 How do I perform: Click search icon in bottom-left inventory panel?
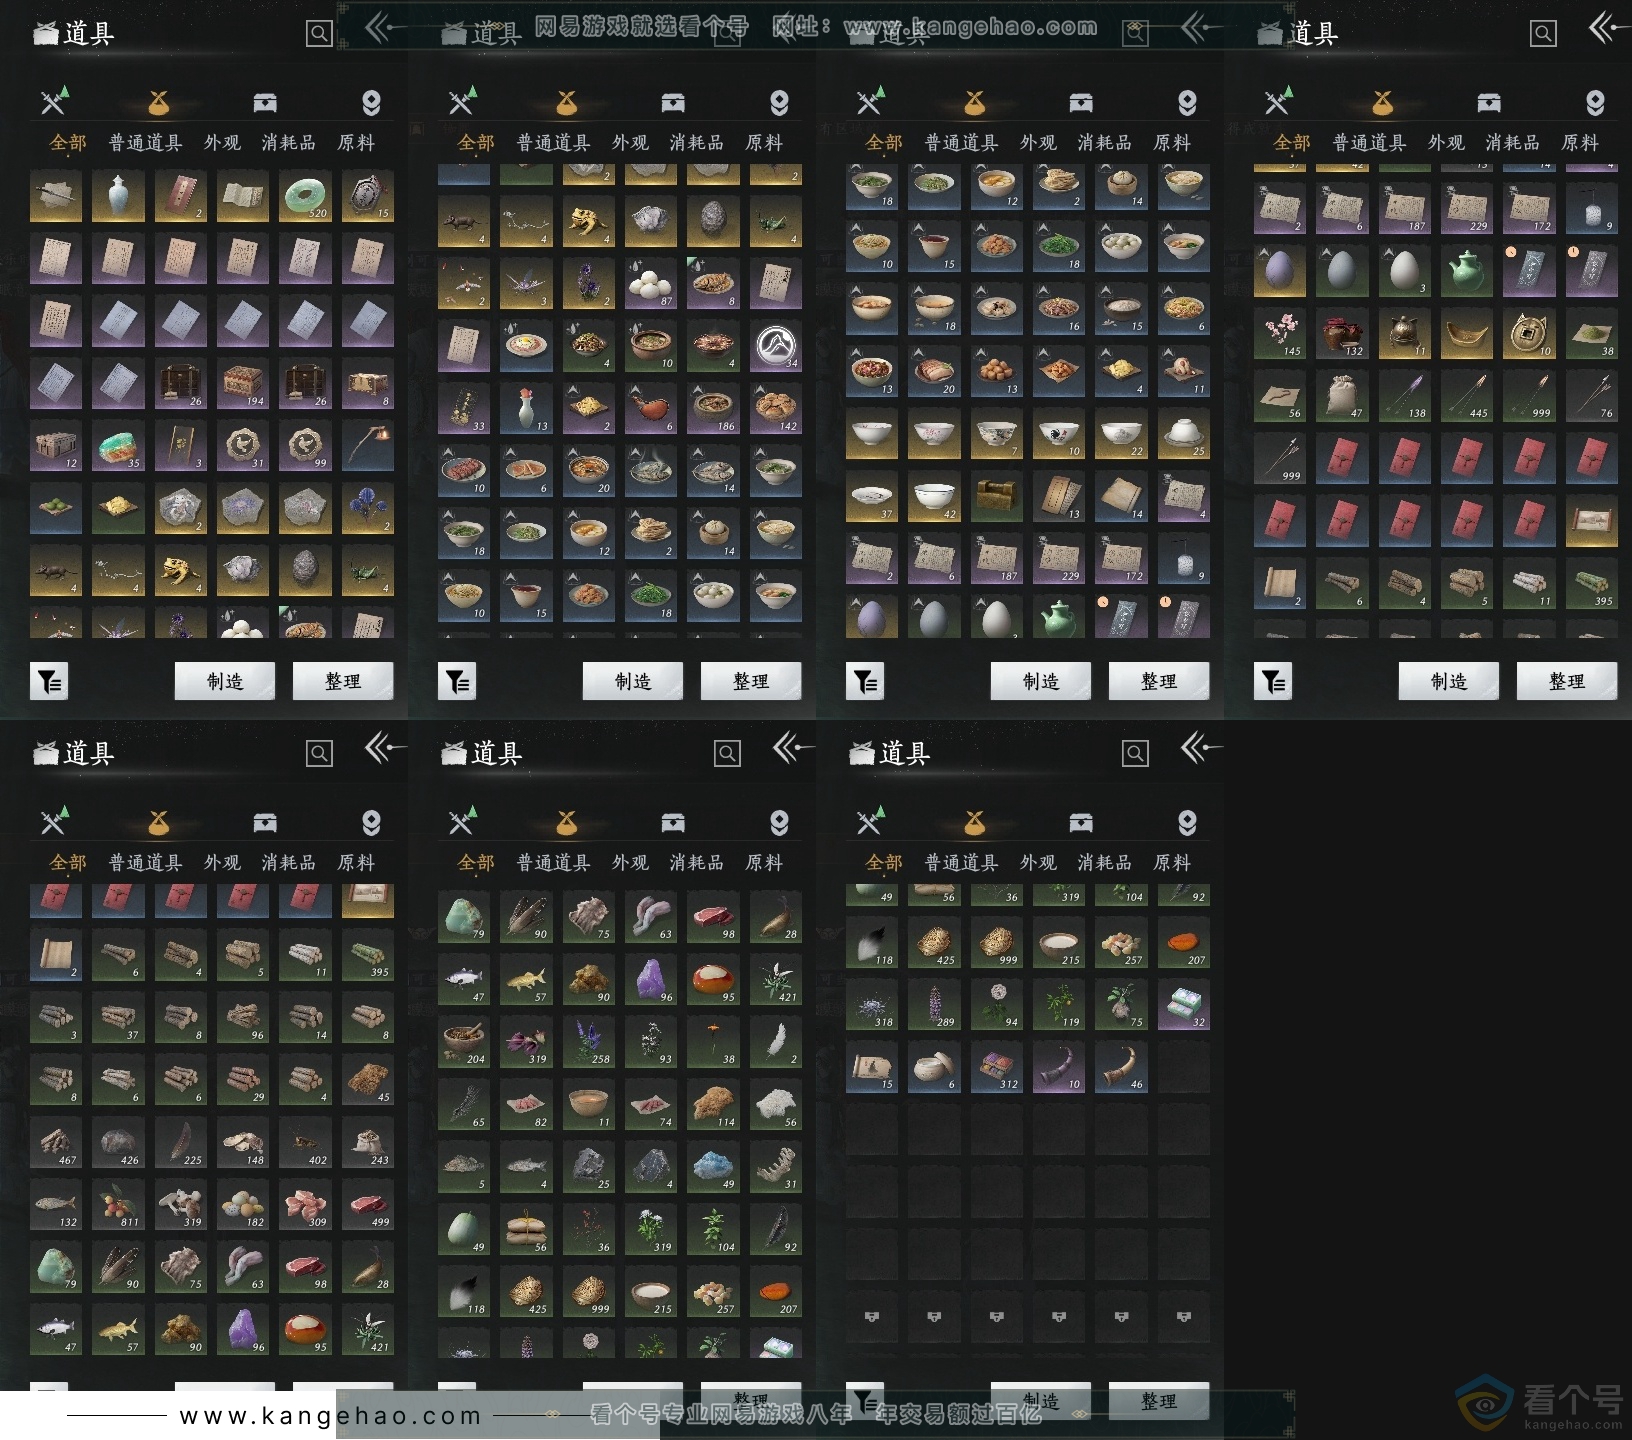pyautogui.click(x=319, y=754)
